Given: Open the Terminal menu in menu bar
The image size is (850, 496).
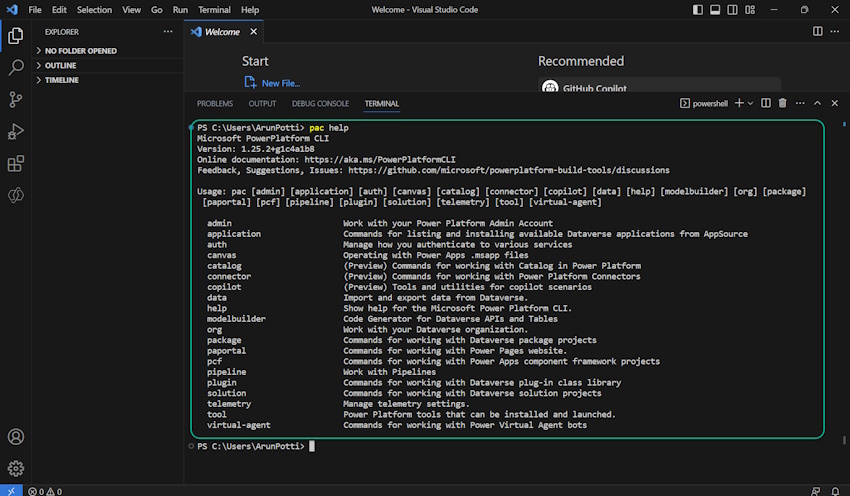Looking at the screenshot, I should click(214, 10).
